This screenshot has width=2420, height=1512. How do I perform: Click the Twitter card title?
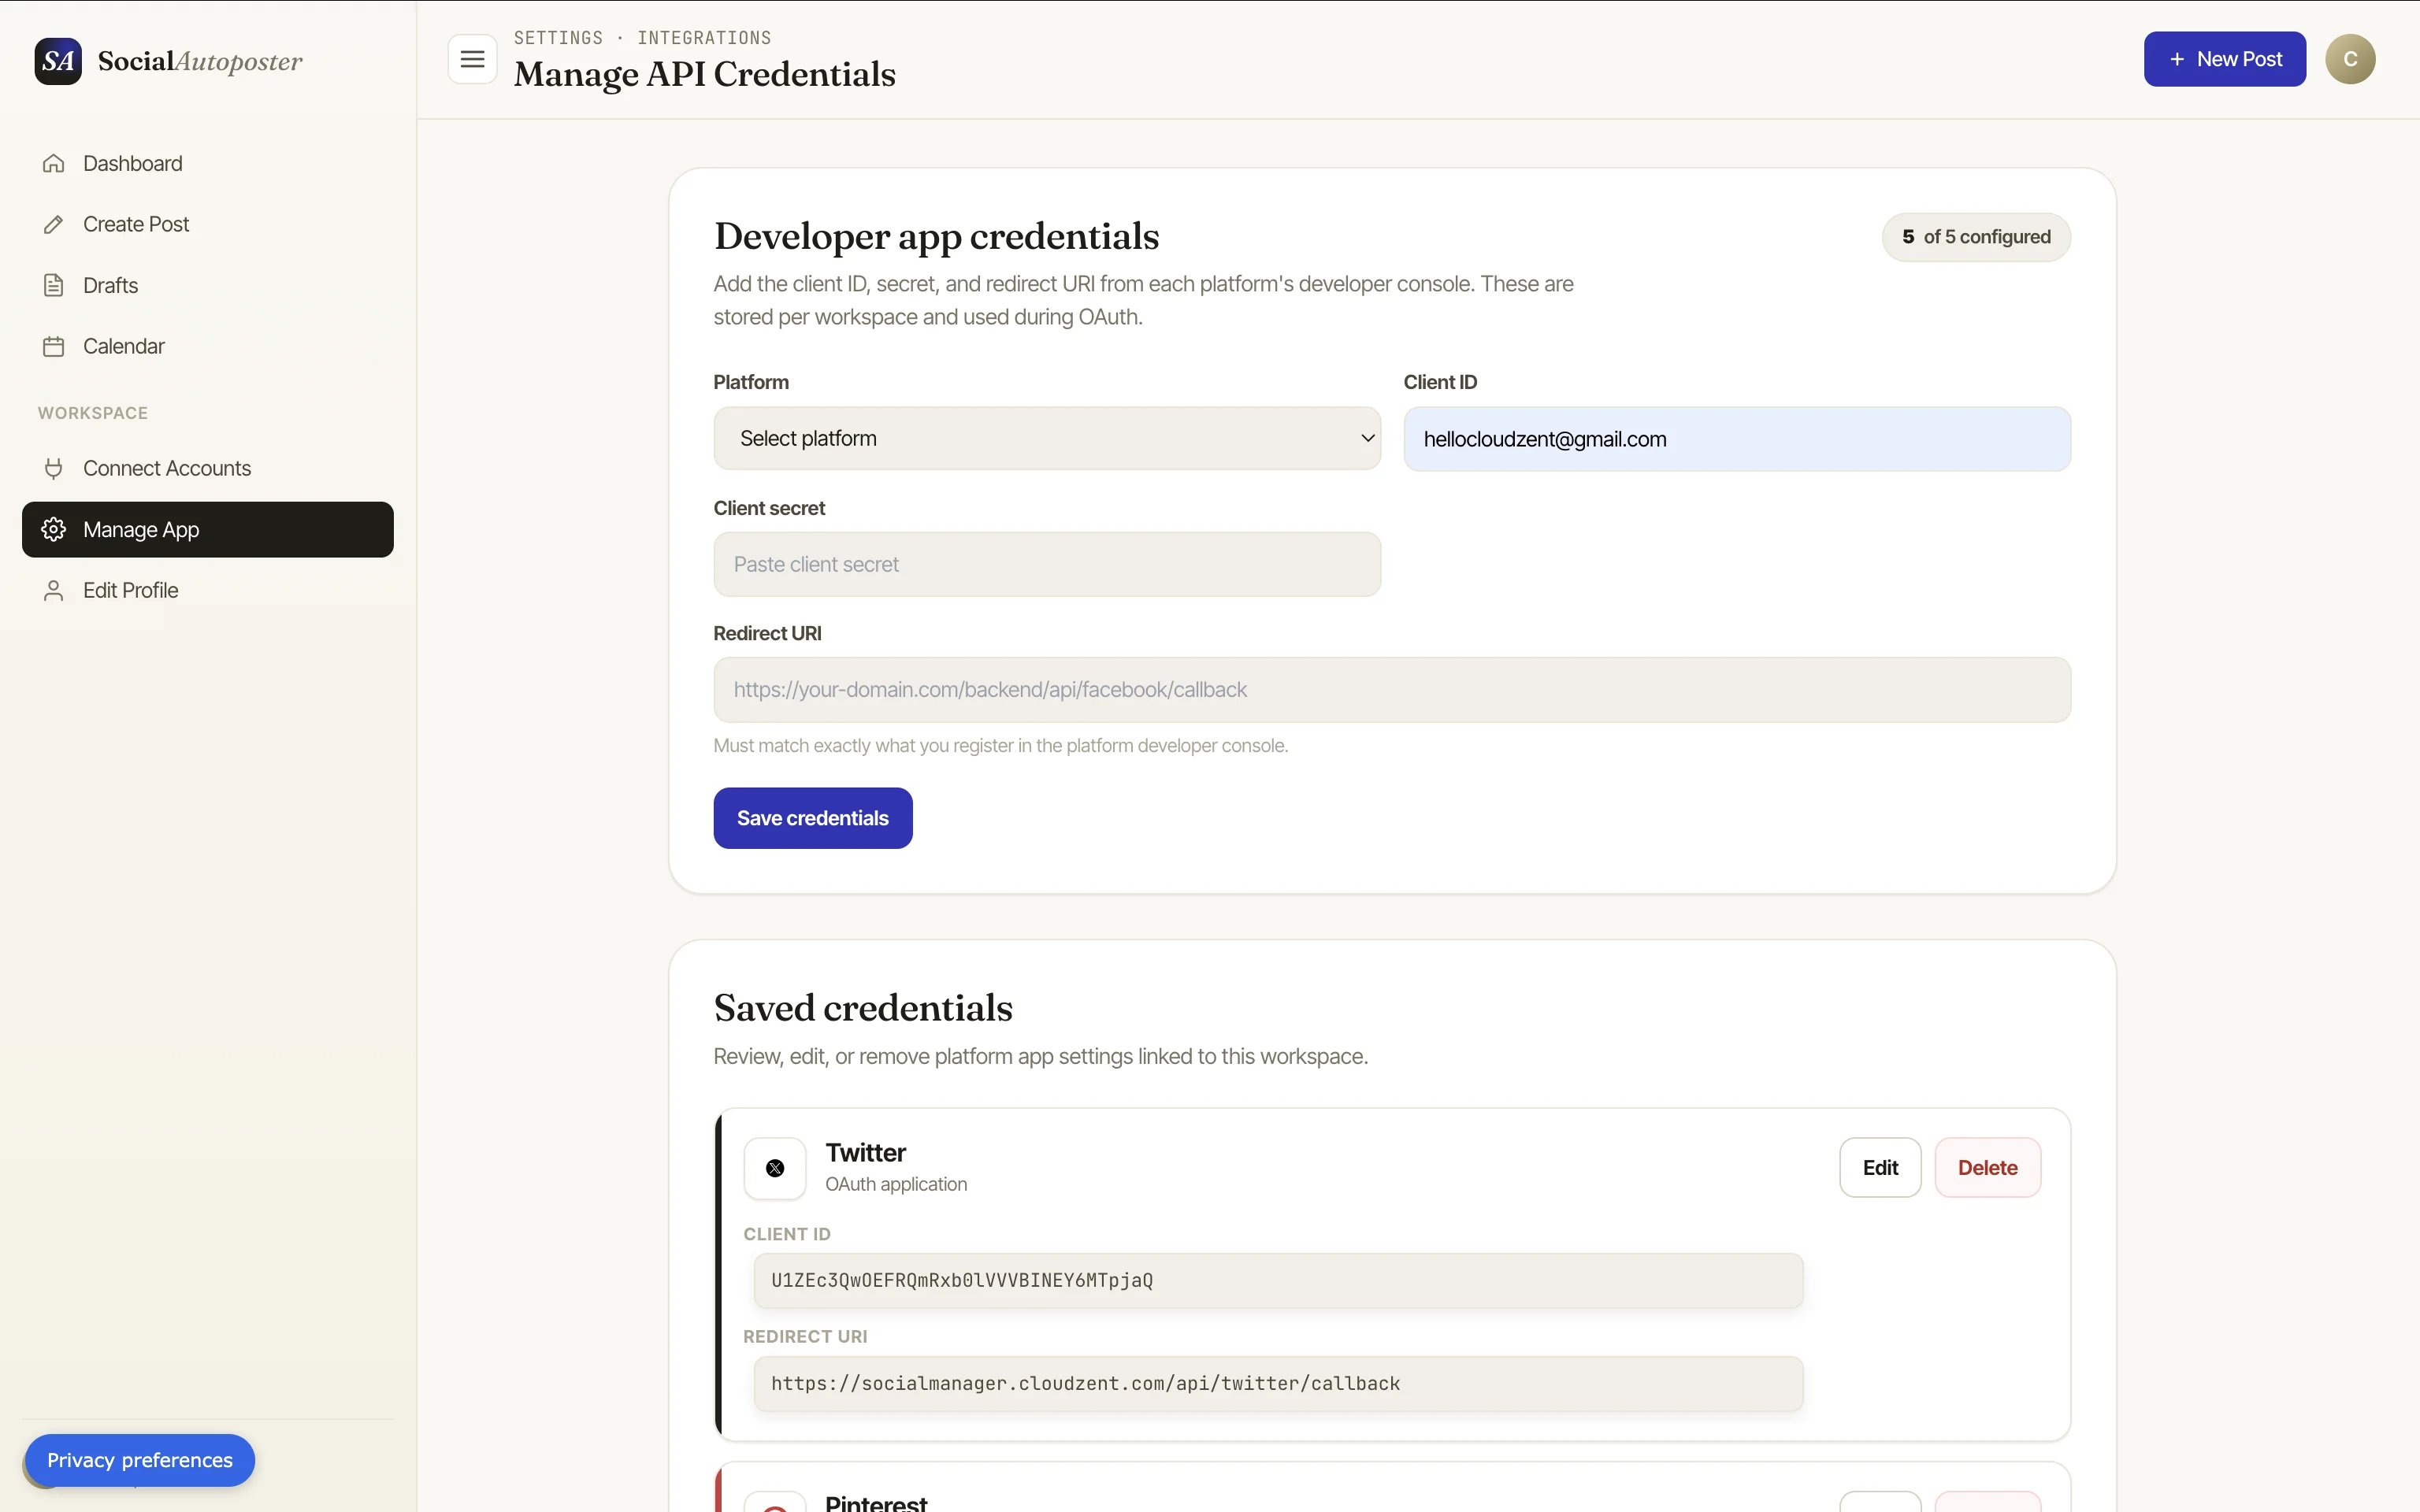(866, 1152)
